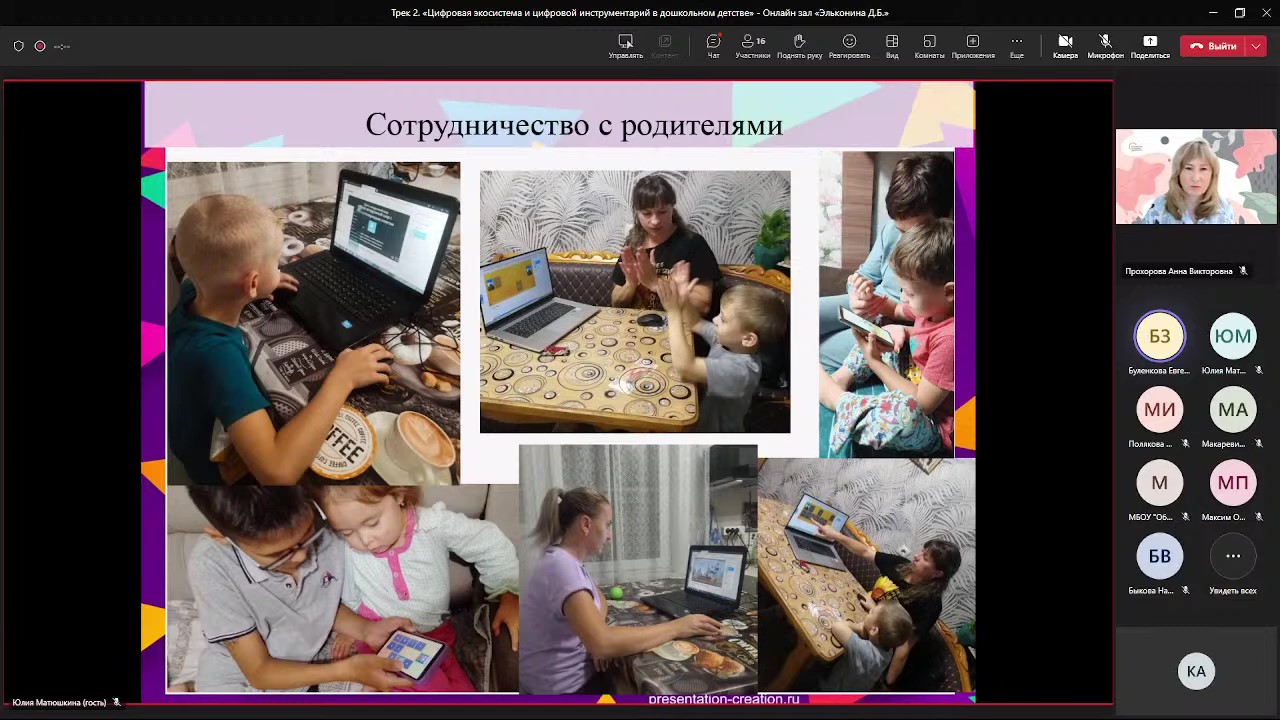Open the Чат (Chat) panel

[x=713, y=45]
